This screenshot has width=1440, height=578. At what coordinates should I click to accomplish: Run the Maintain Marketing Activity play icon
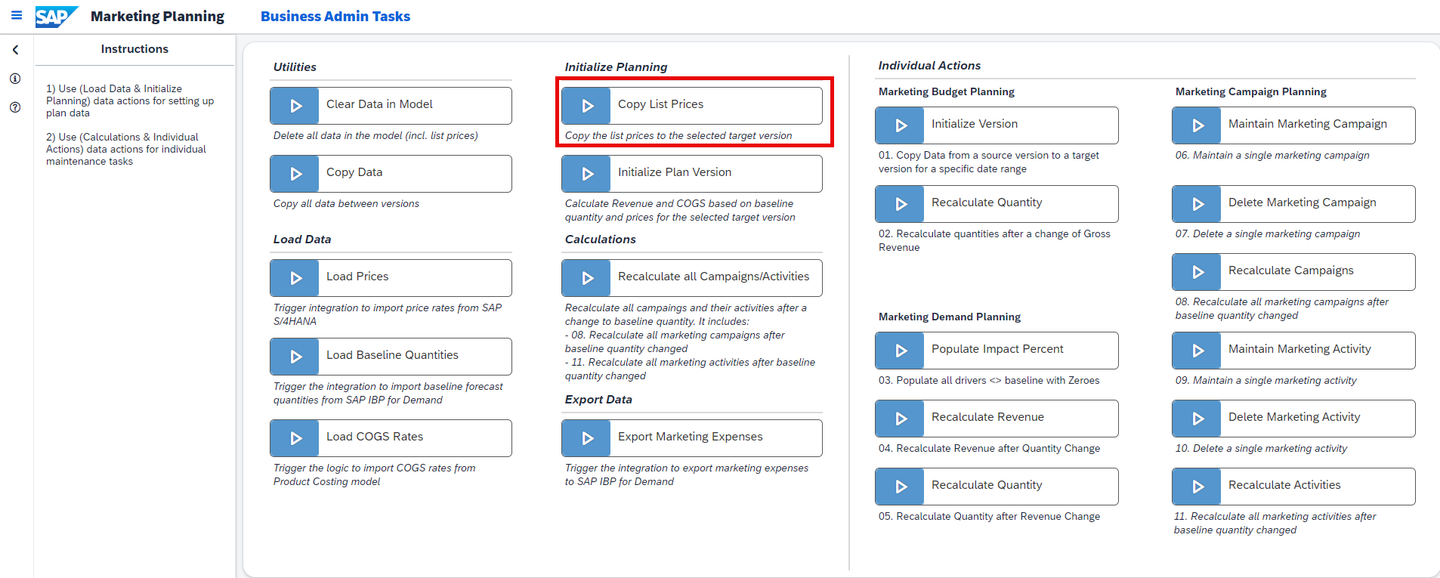coord(1197,350)
